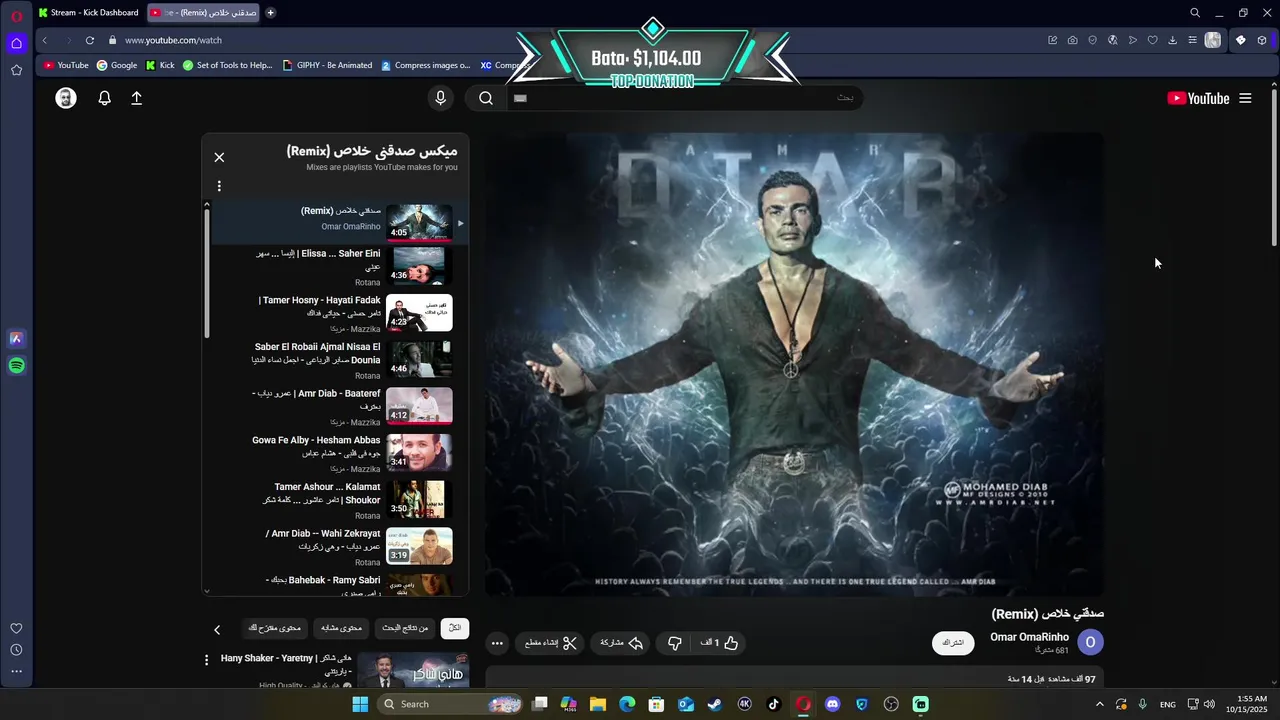Open Spotify in Opera sidebar

[16, 366]
